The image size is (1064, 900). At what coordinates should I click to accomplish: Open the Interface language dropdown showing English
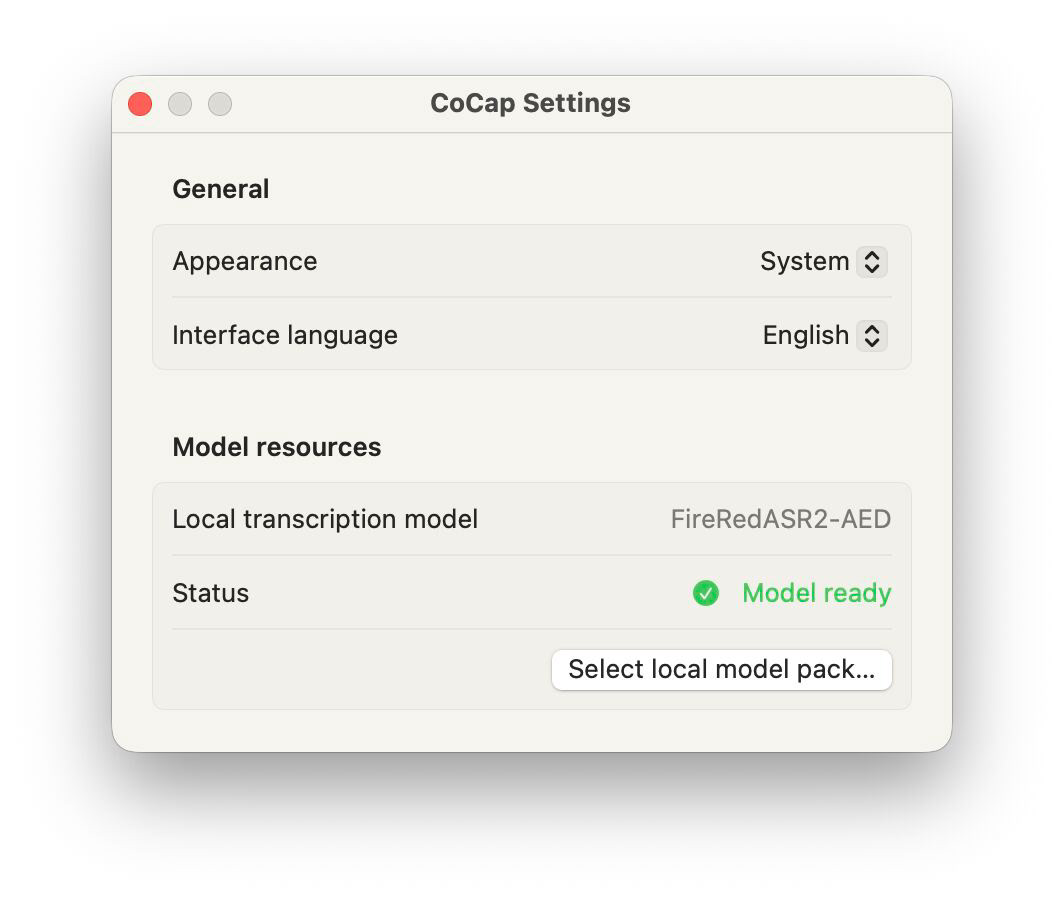(824, 335)
